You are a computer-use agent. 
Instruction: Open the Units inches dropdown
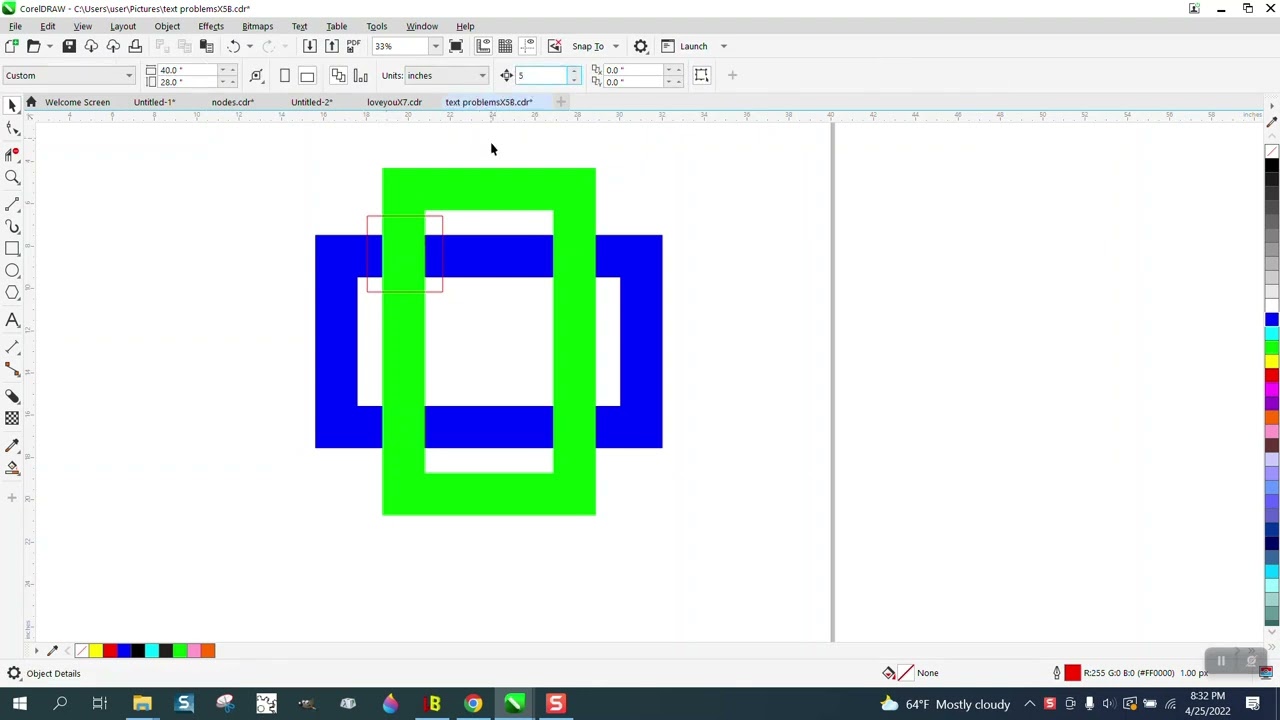coord(482,75)
